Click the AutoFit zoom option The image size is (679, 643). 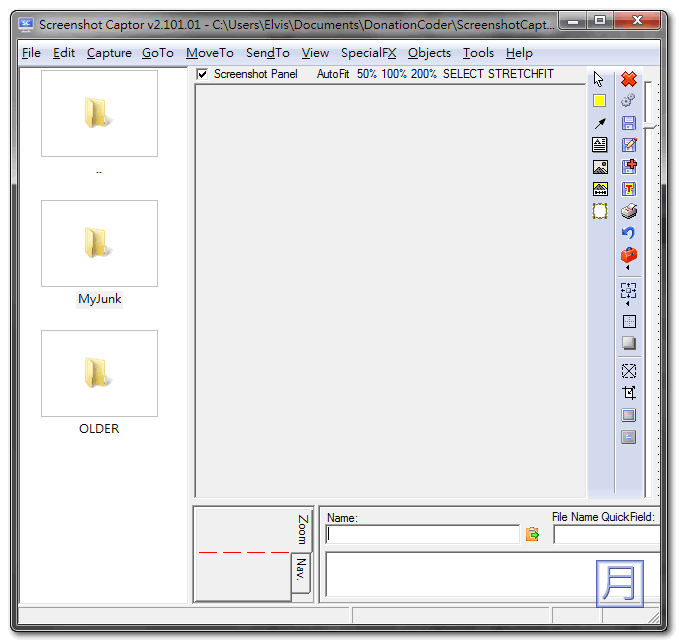point(333,74)
